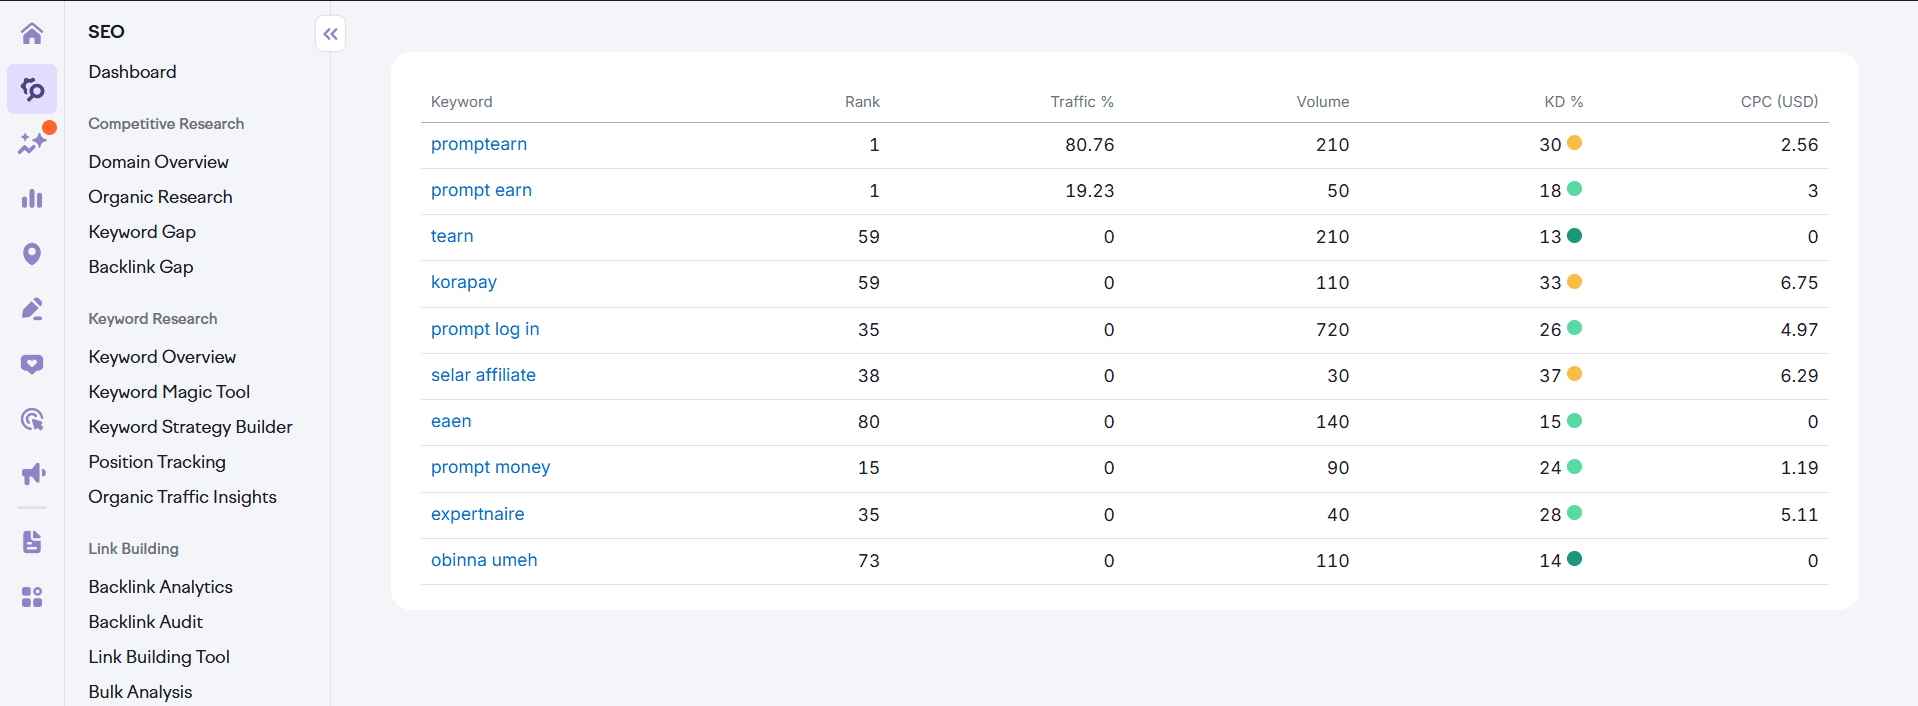Image resolution: width=1918 pixels, height=706 pixels.
Task: Open the Social heart bubble icon
Action: (32, 364)
